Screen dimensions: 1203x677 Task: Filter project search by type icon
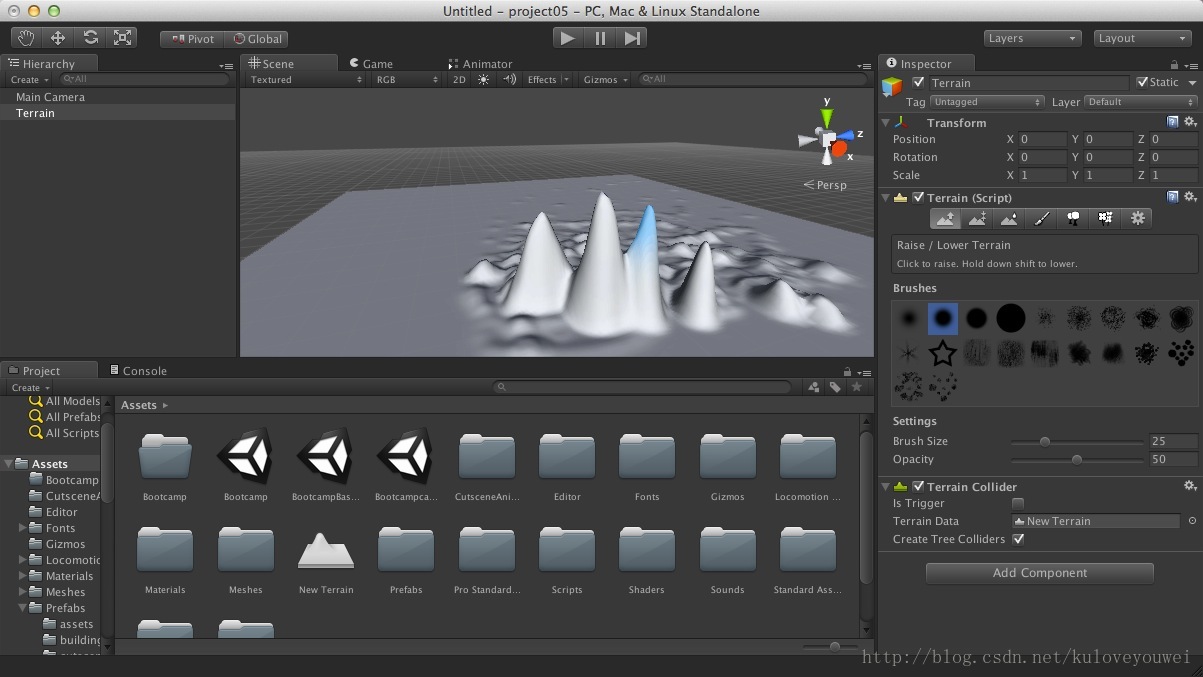pyautogui.click(x=814, y=387)
